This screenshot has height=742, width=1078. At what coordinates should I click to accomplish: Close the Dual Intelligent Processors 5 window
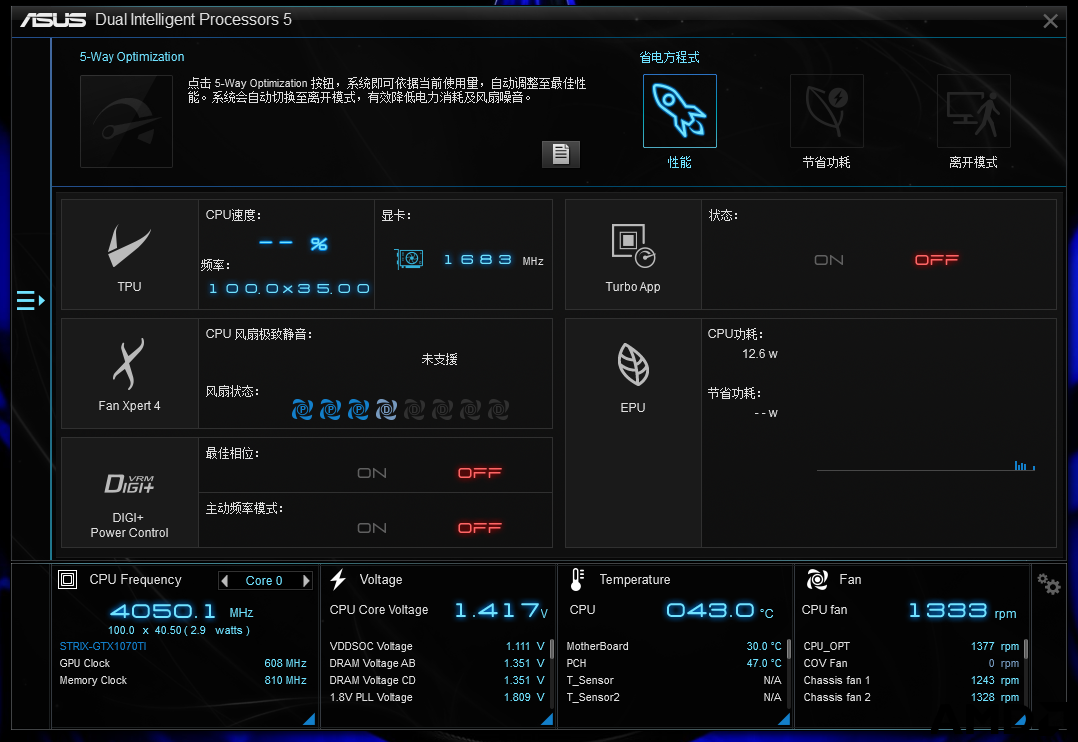pos(1050,21)
